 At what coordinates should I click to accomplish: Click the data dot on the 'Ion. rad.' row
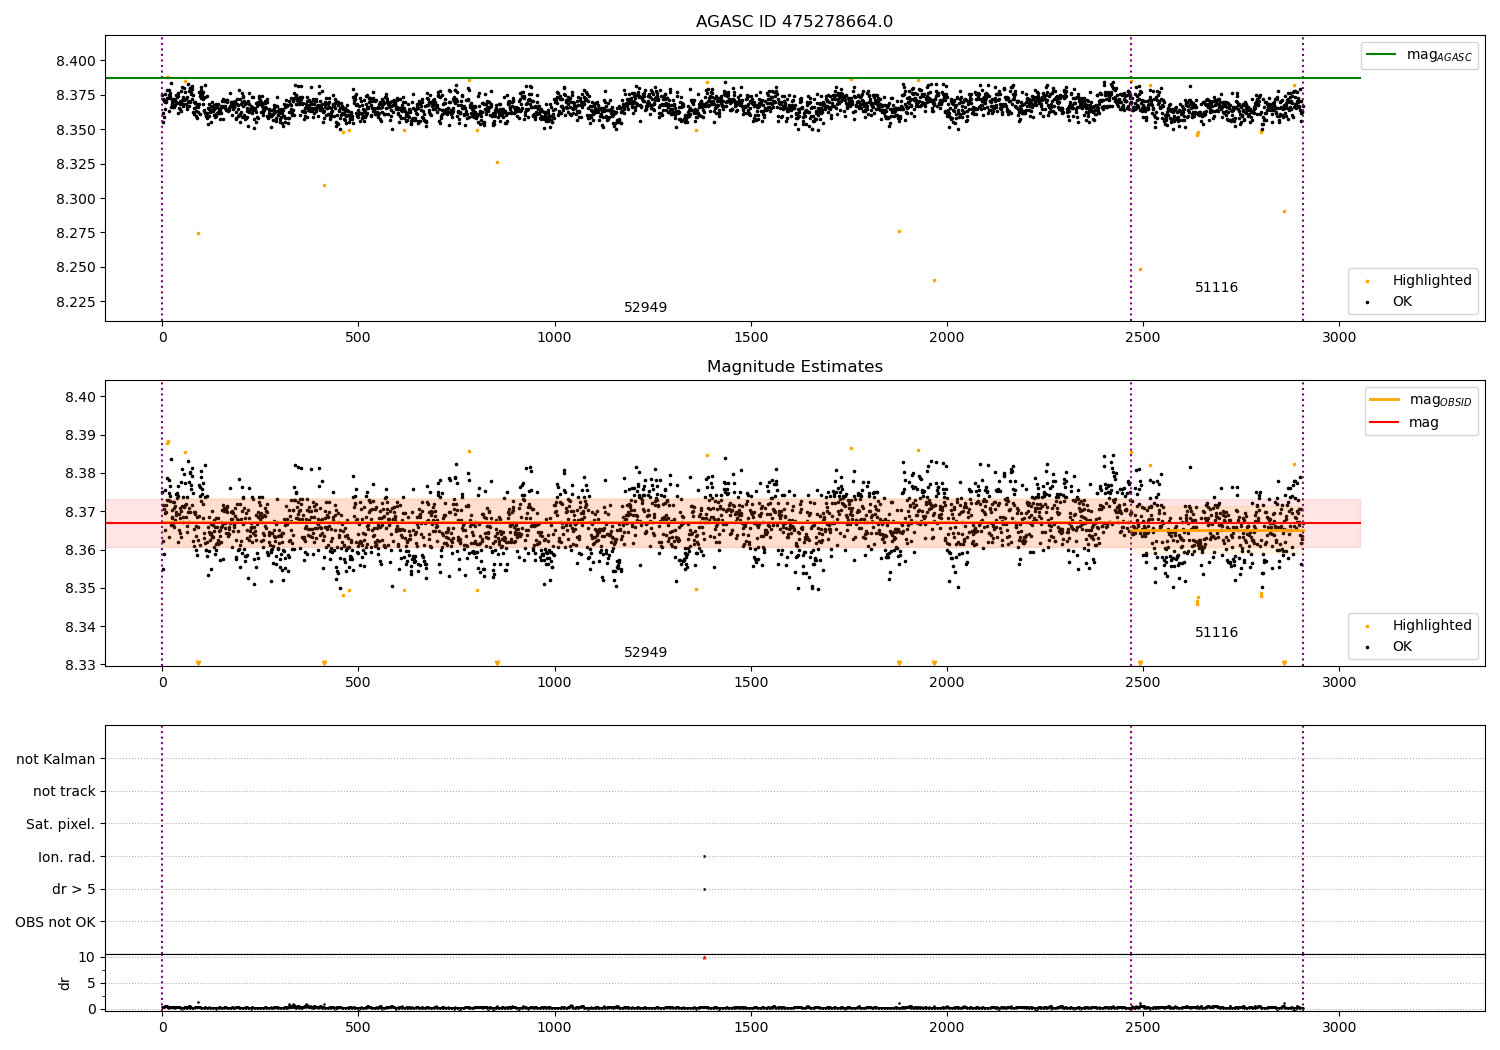coord(704,856)
